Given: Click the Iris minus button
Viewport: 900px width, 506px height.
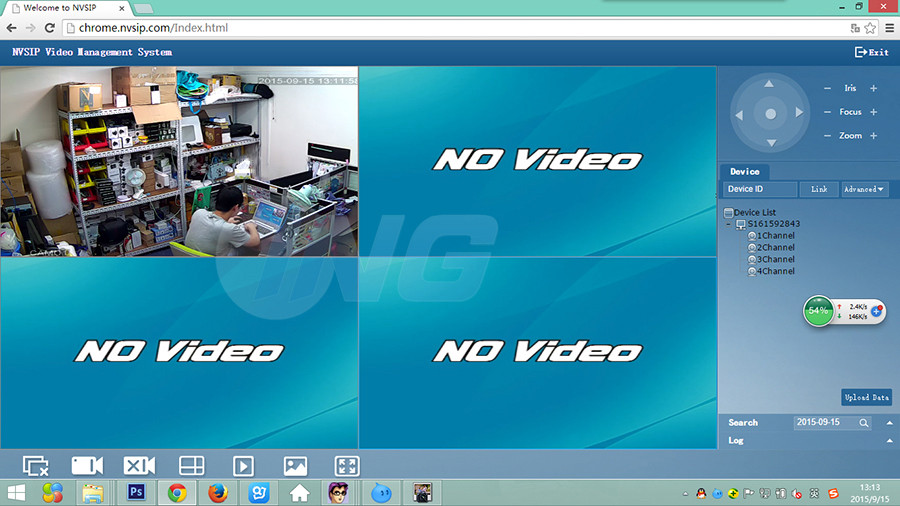Looking at the screenshot, I should pyautogui.click(x=827, y=88).
